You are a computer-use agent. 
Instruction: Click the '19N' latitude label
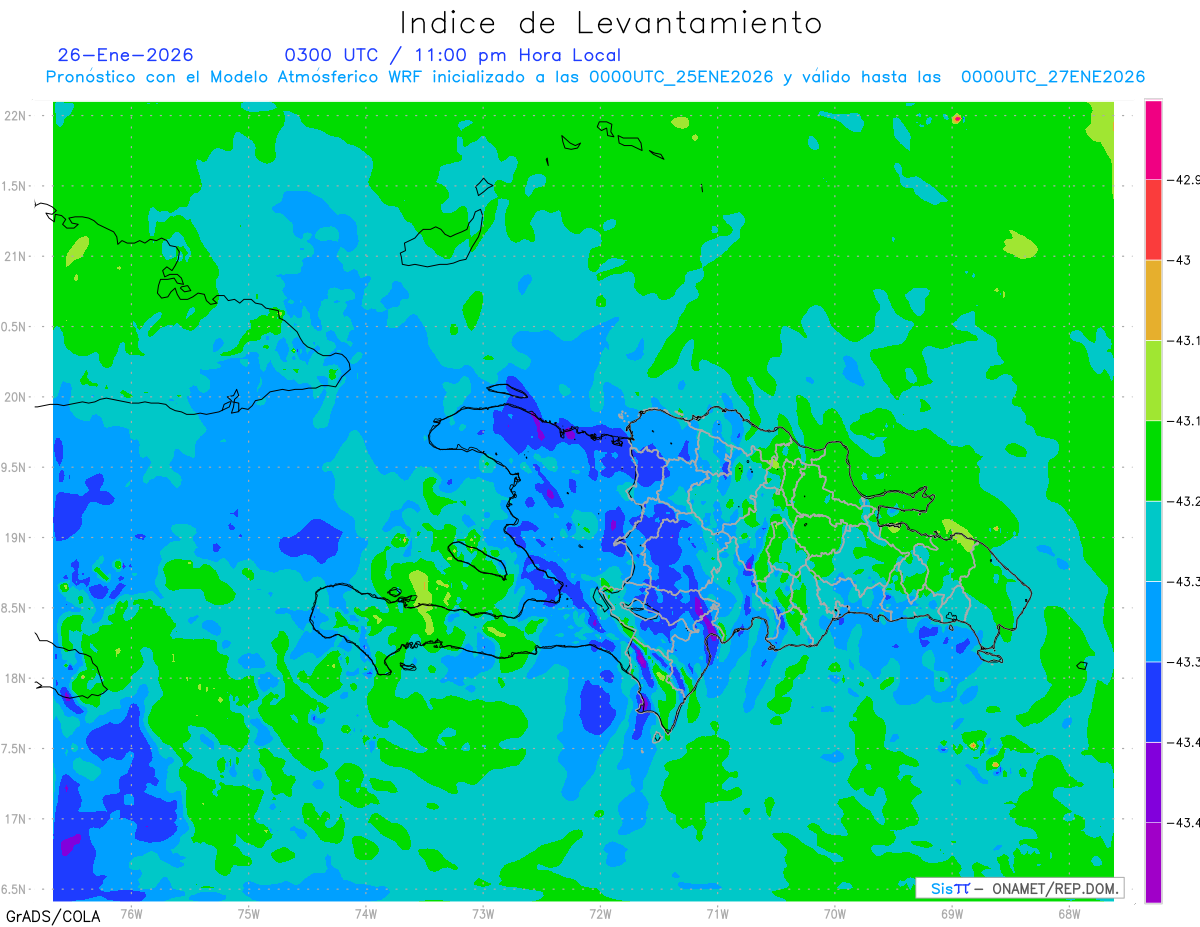click(x=16, y=538)
